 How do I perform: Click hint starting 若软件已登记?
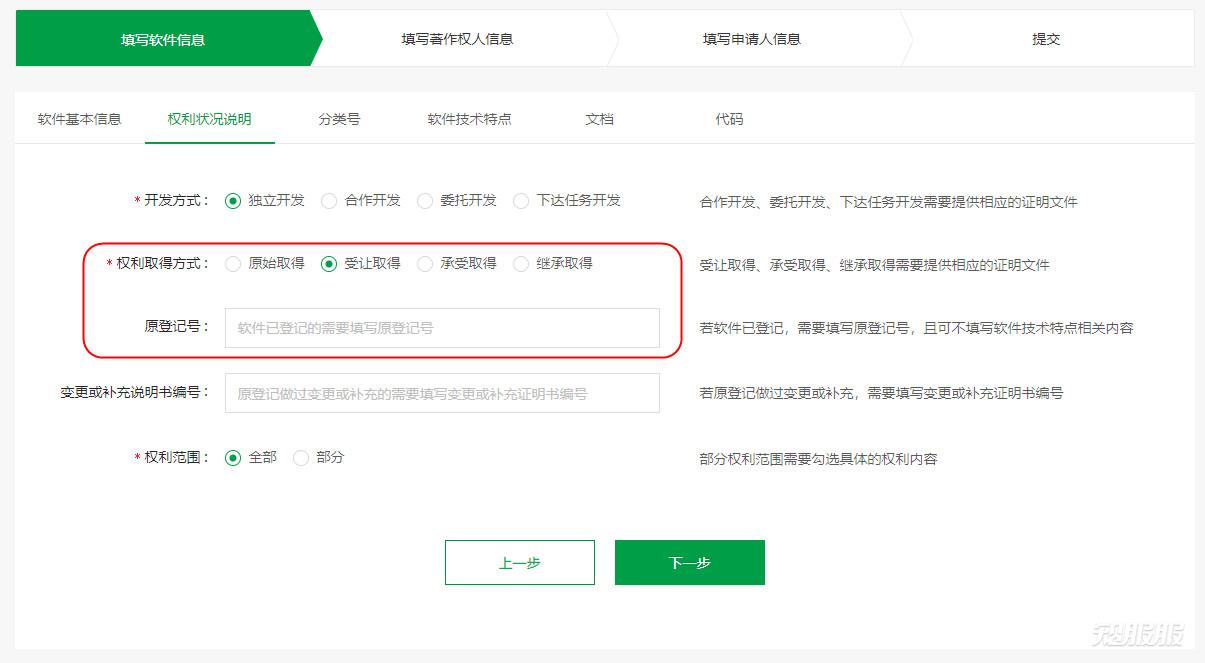pyautogui.click(x=917, y=328)
